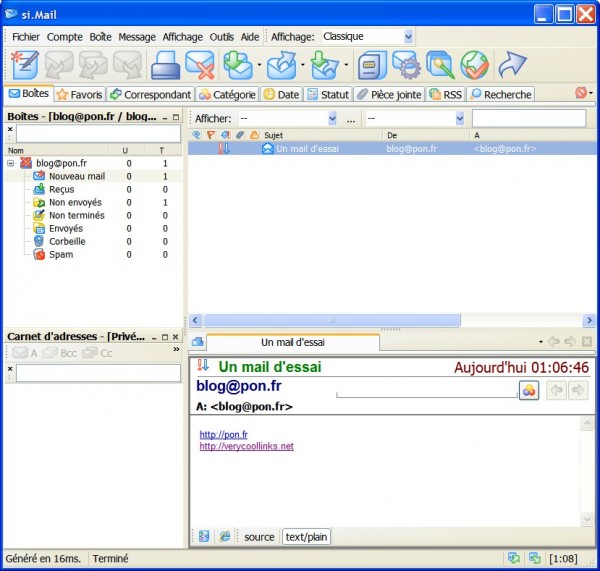This screenshot has height=571, width=600.
Task: Open the Compte menu
Action: tap(65, 37)
